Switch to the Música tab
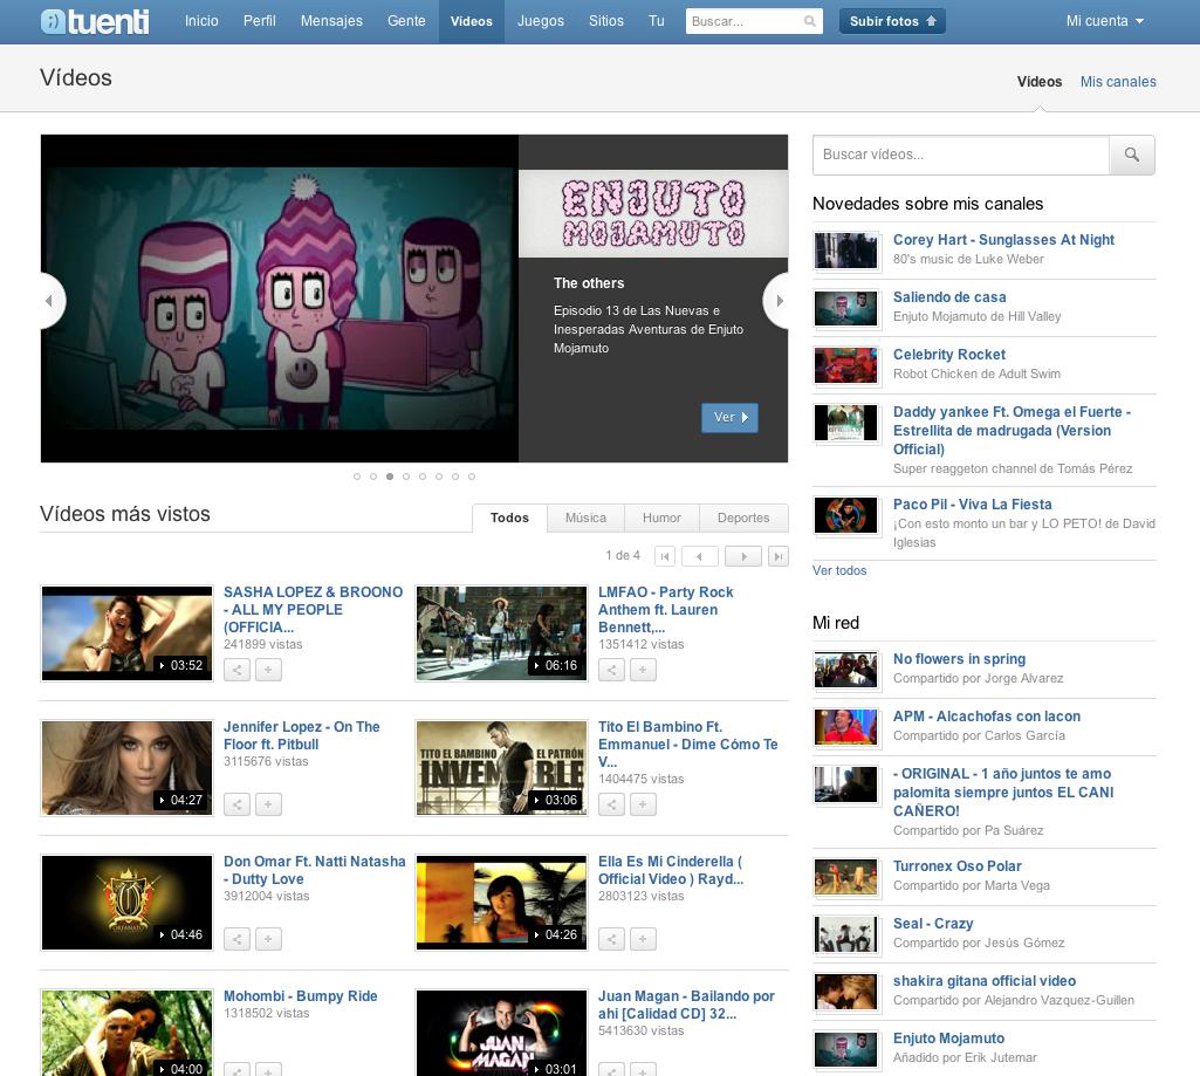The height and width of the screenshot is (1076, 1200). [585, 518]
